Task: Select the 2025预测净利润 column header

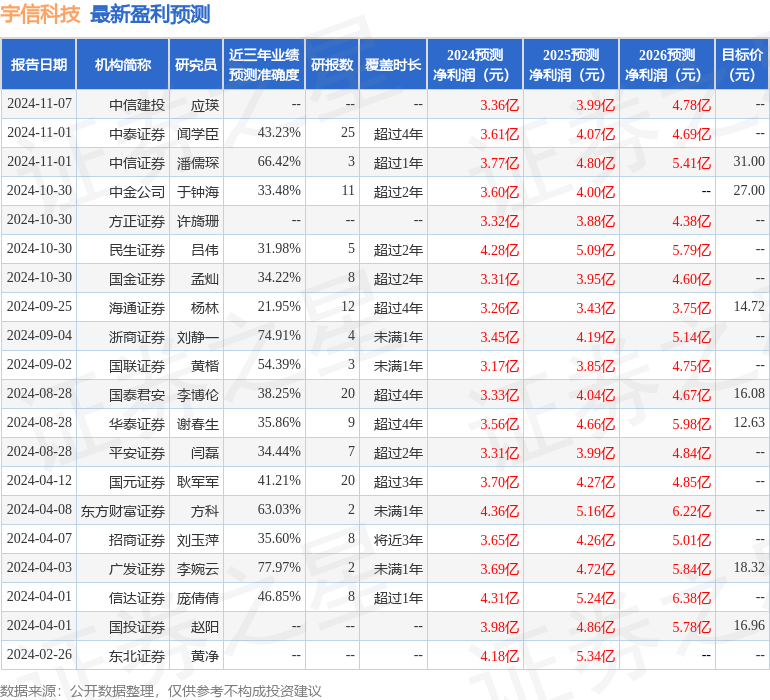Action: pyautogui.click(x=571, y=64)
